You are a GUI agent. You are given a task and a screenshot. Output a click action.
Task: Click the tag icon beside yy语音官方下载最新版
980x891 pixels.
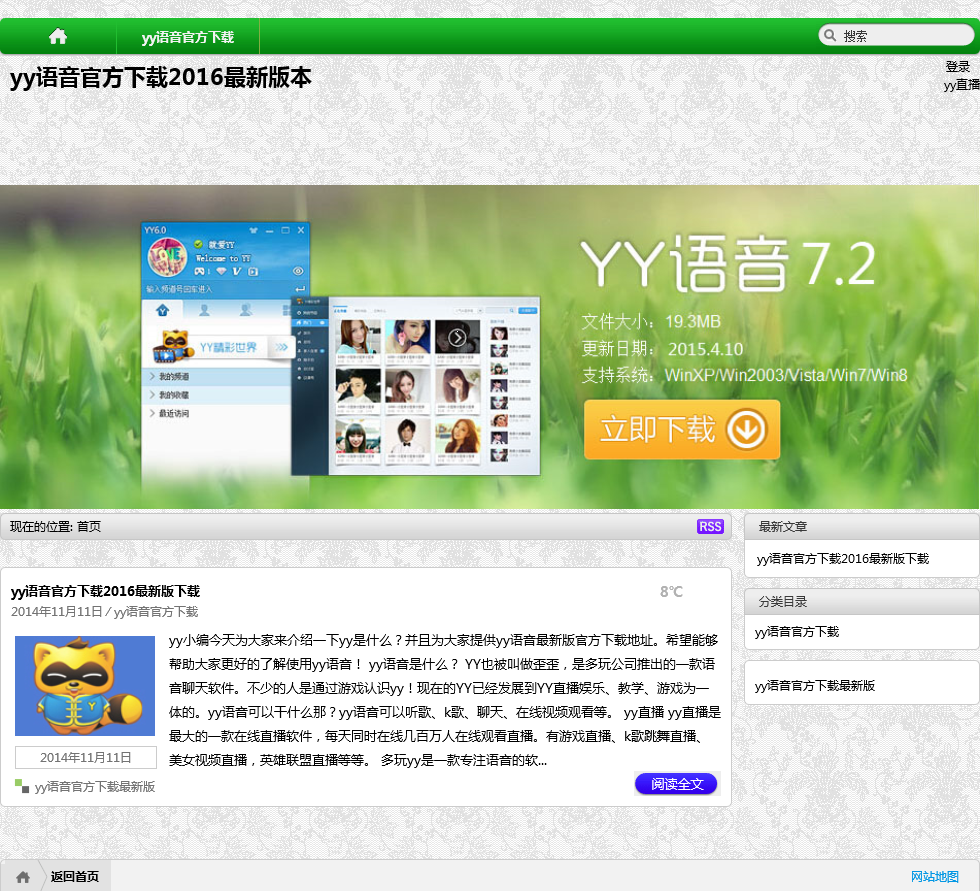pos(22,786)
